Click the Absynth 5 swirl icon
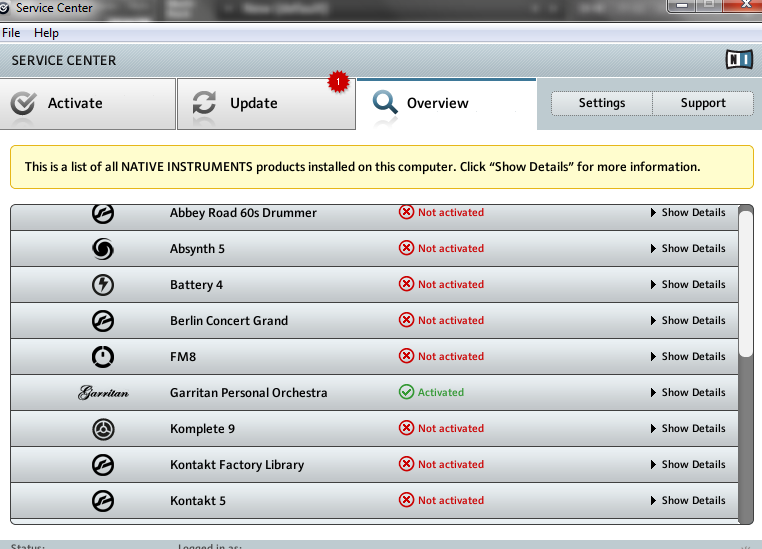The height and width of the screenshot is (549, 762). (103, 249)
